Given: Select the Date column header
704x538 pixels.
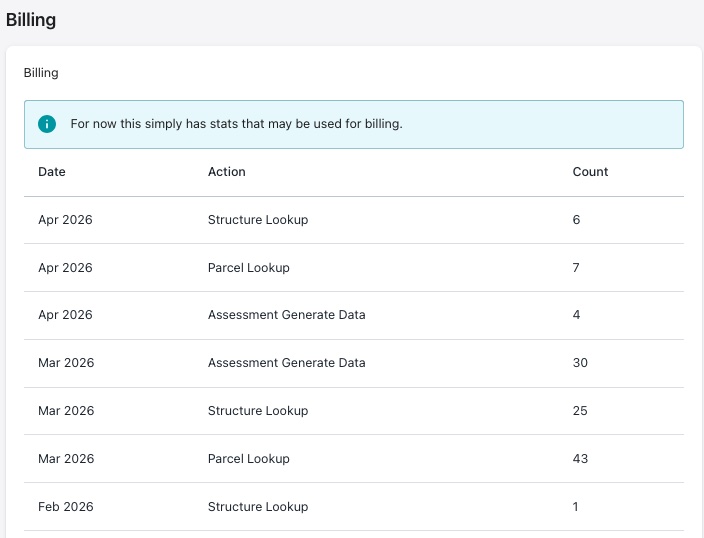Looking at the screenshot, I should tap(52, 172).
